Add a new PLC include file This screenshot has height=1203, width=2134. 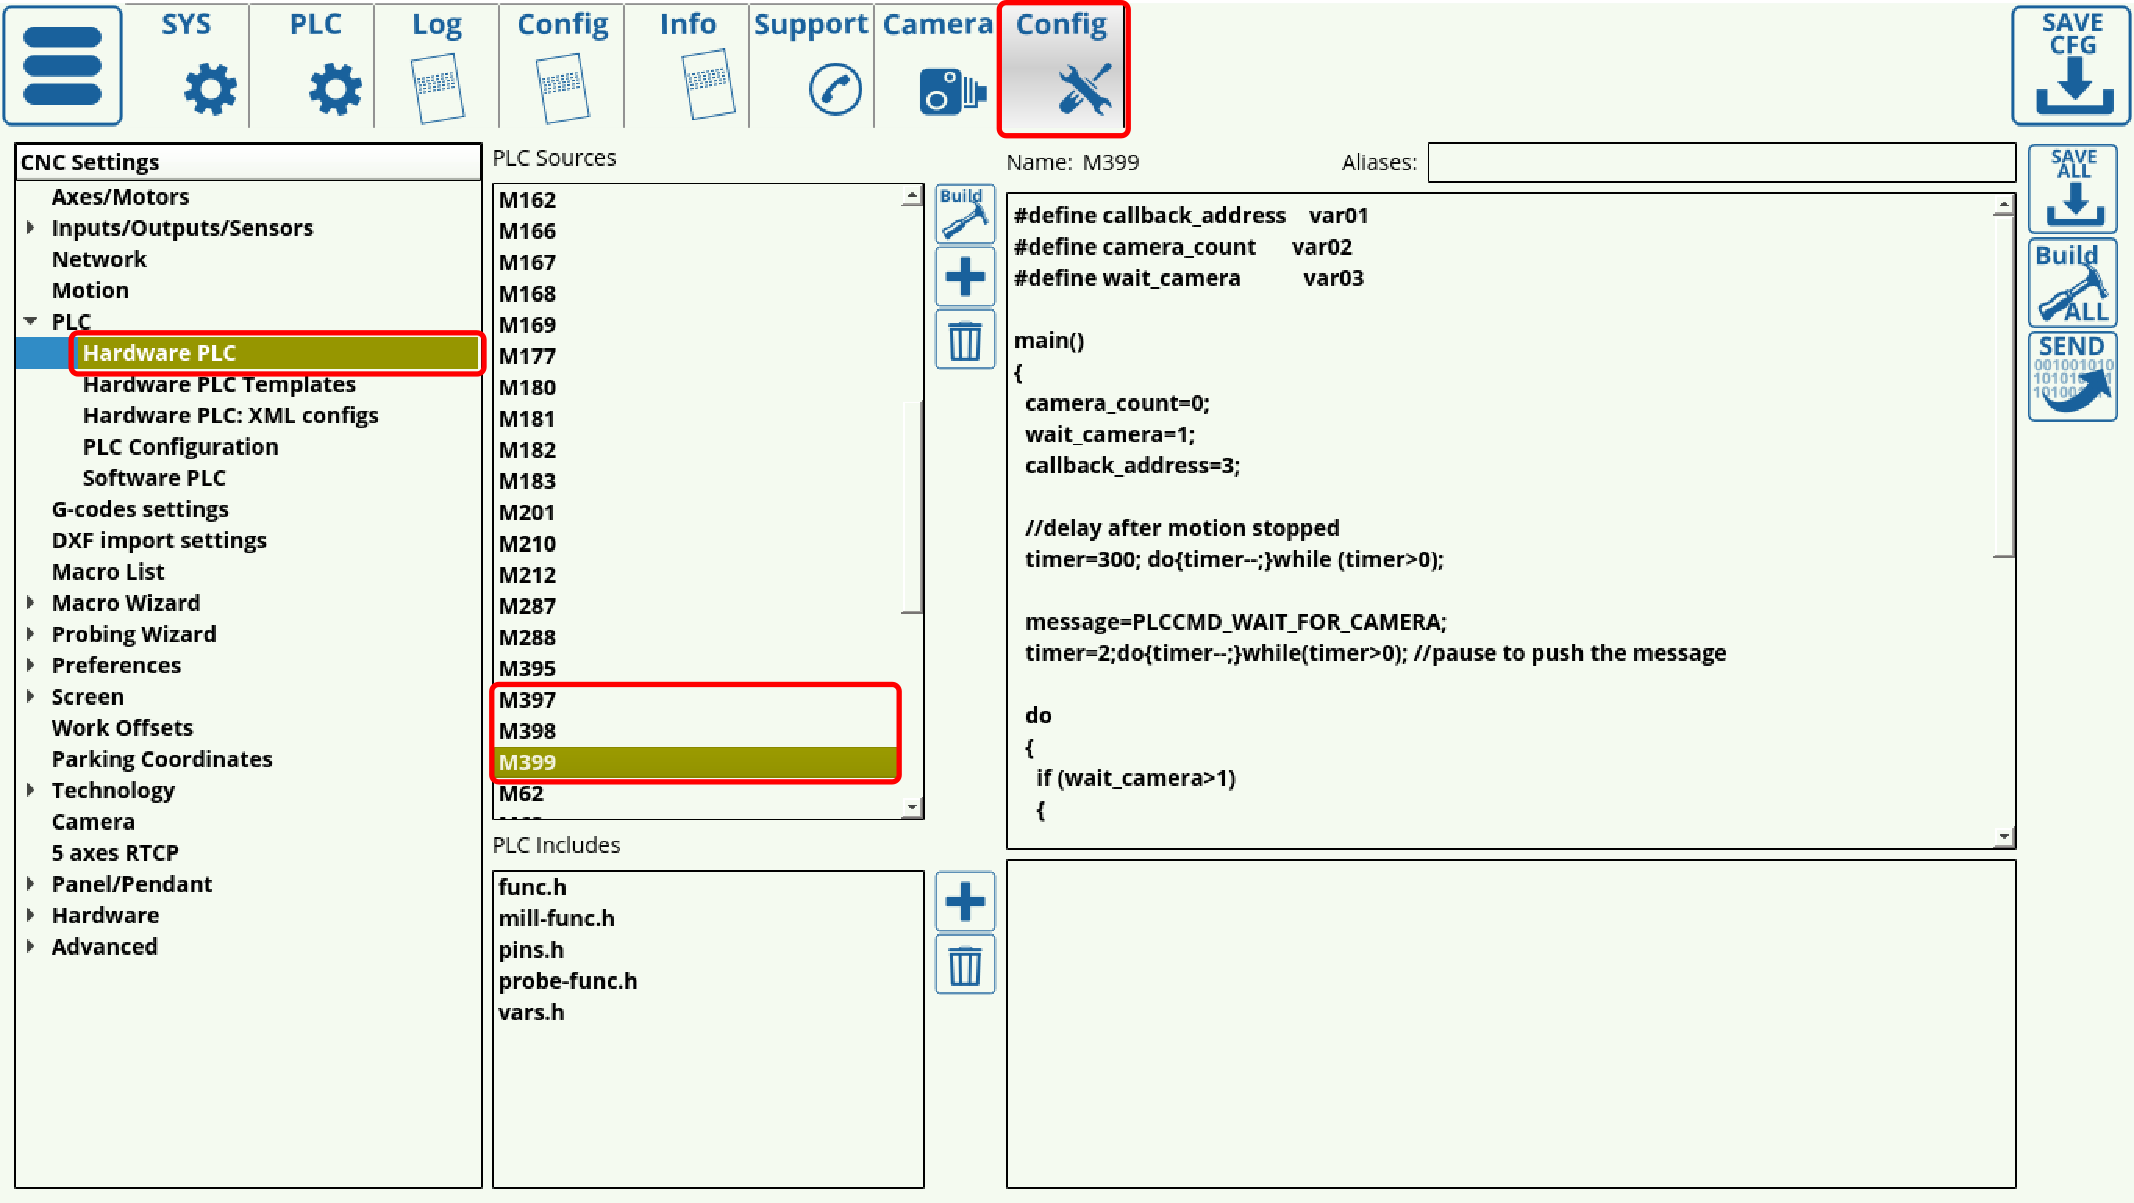pos(964,901)
